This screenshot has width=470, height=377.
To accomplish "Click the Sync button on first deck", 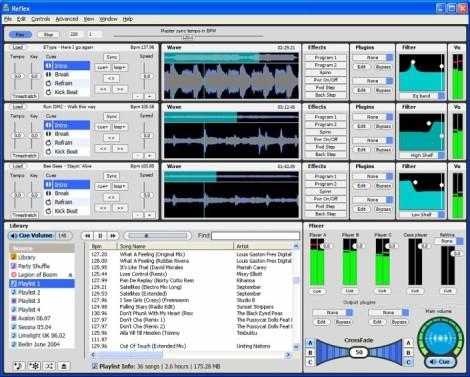I will point(112,57).
